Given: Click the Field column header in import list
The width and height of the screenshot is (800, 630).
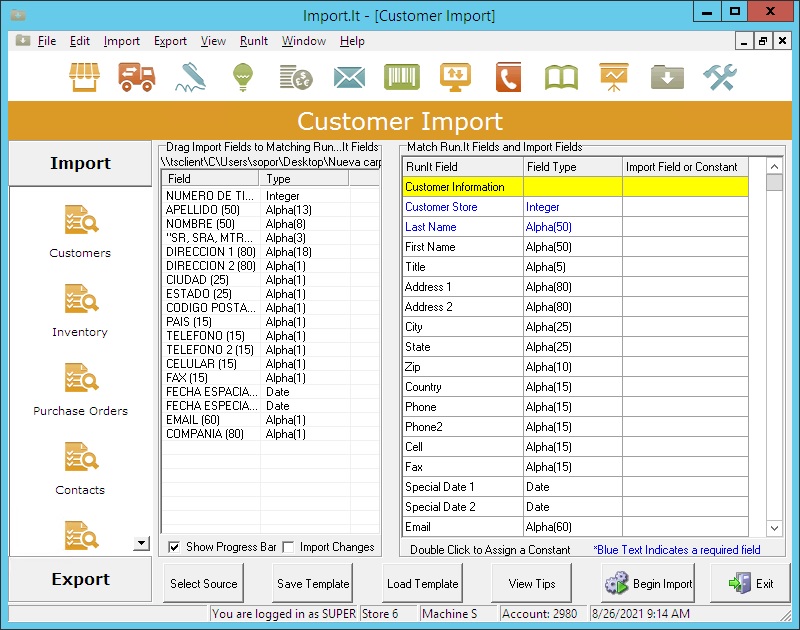Looking at the screenshot, I should tap(210, 179).
